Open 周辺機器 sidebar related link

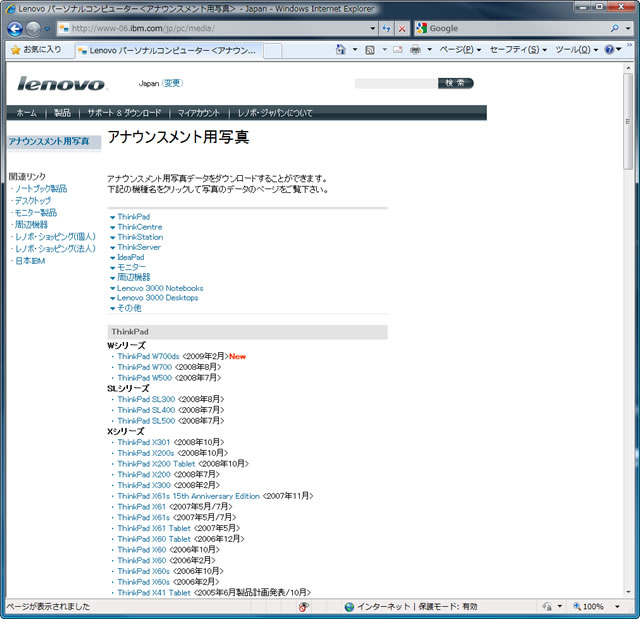tap(31, 224)
